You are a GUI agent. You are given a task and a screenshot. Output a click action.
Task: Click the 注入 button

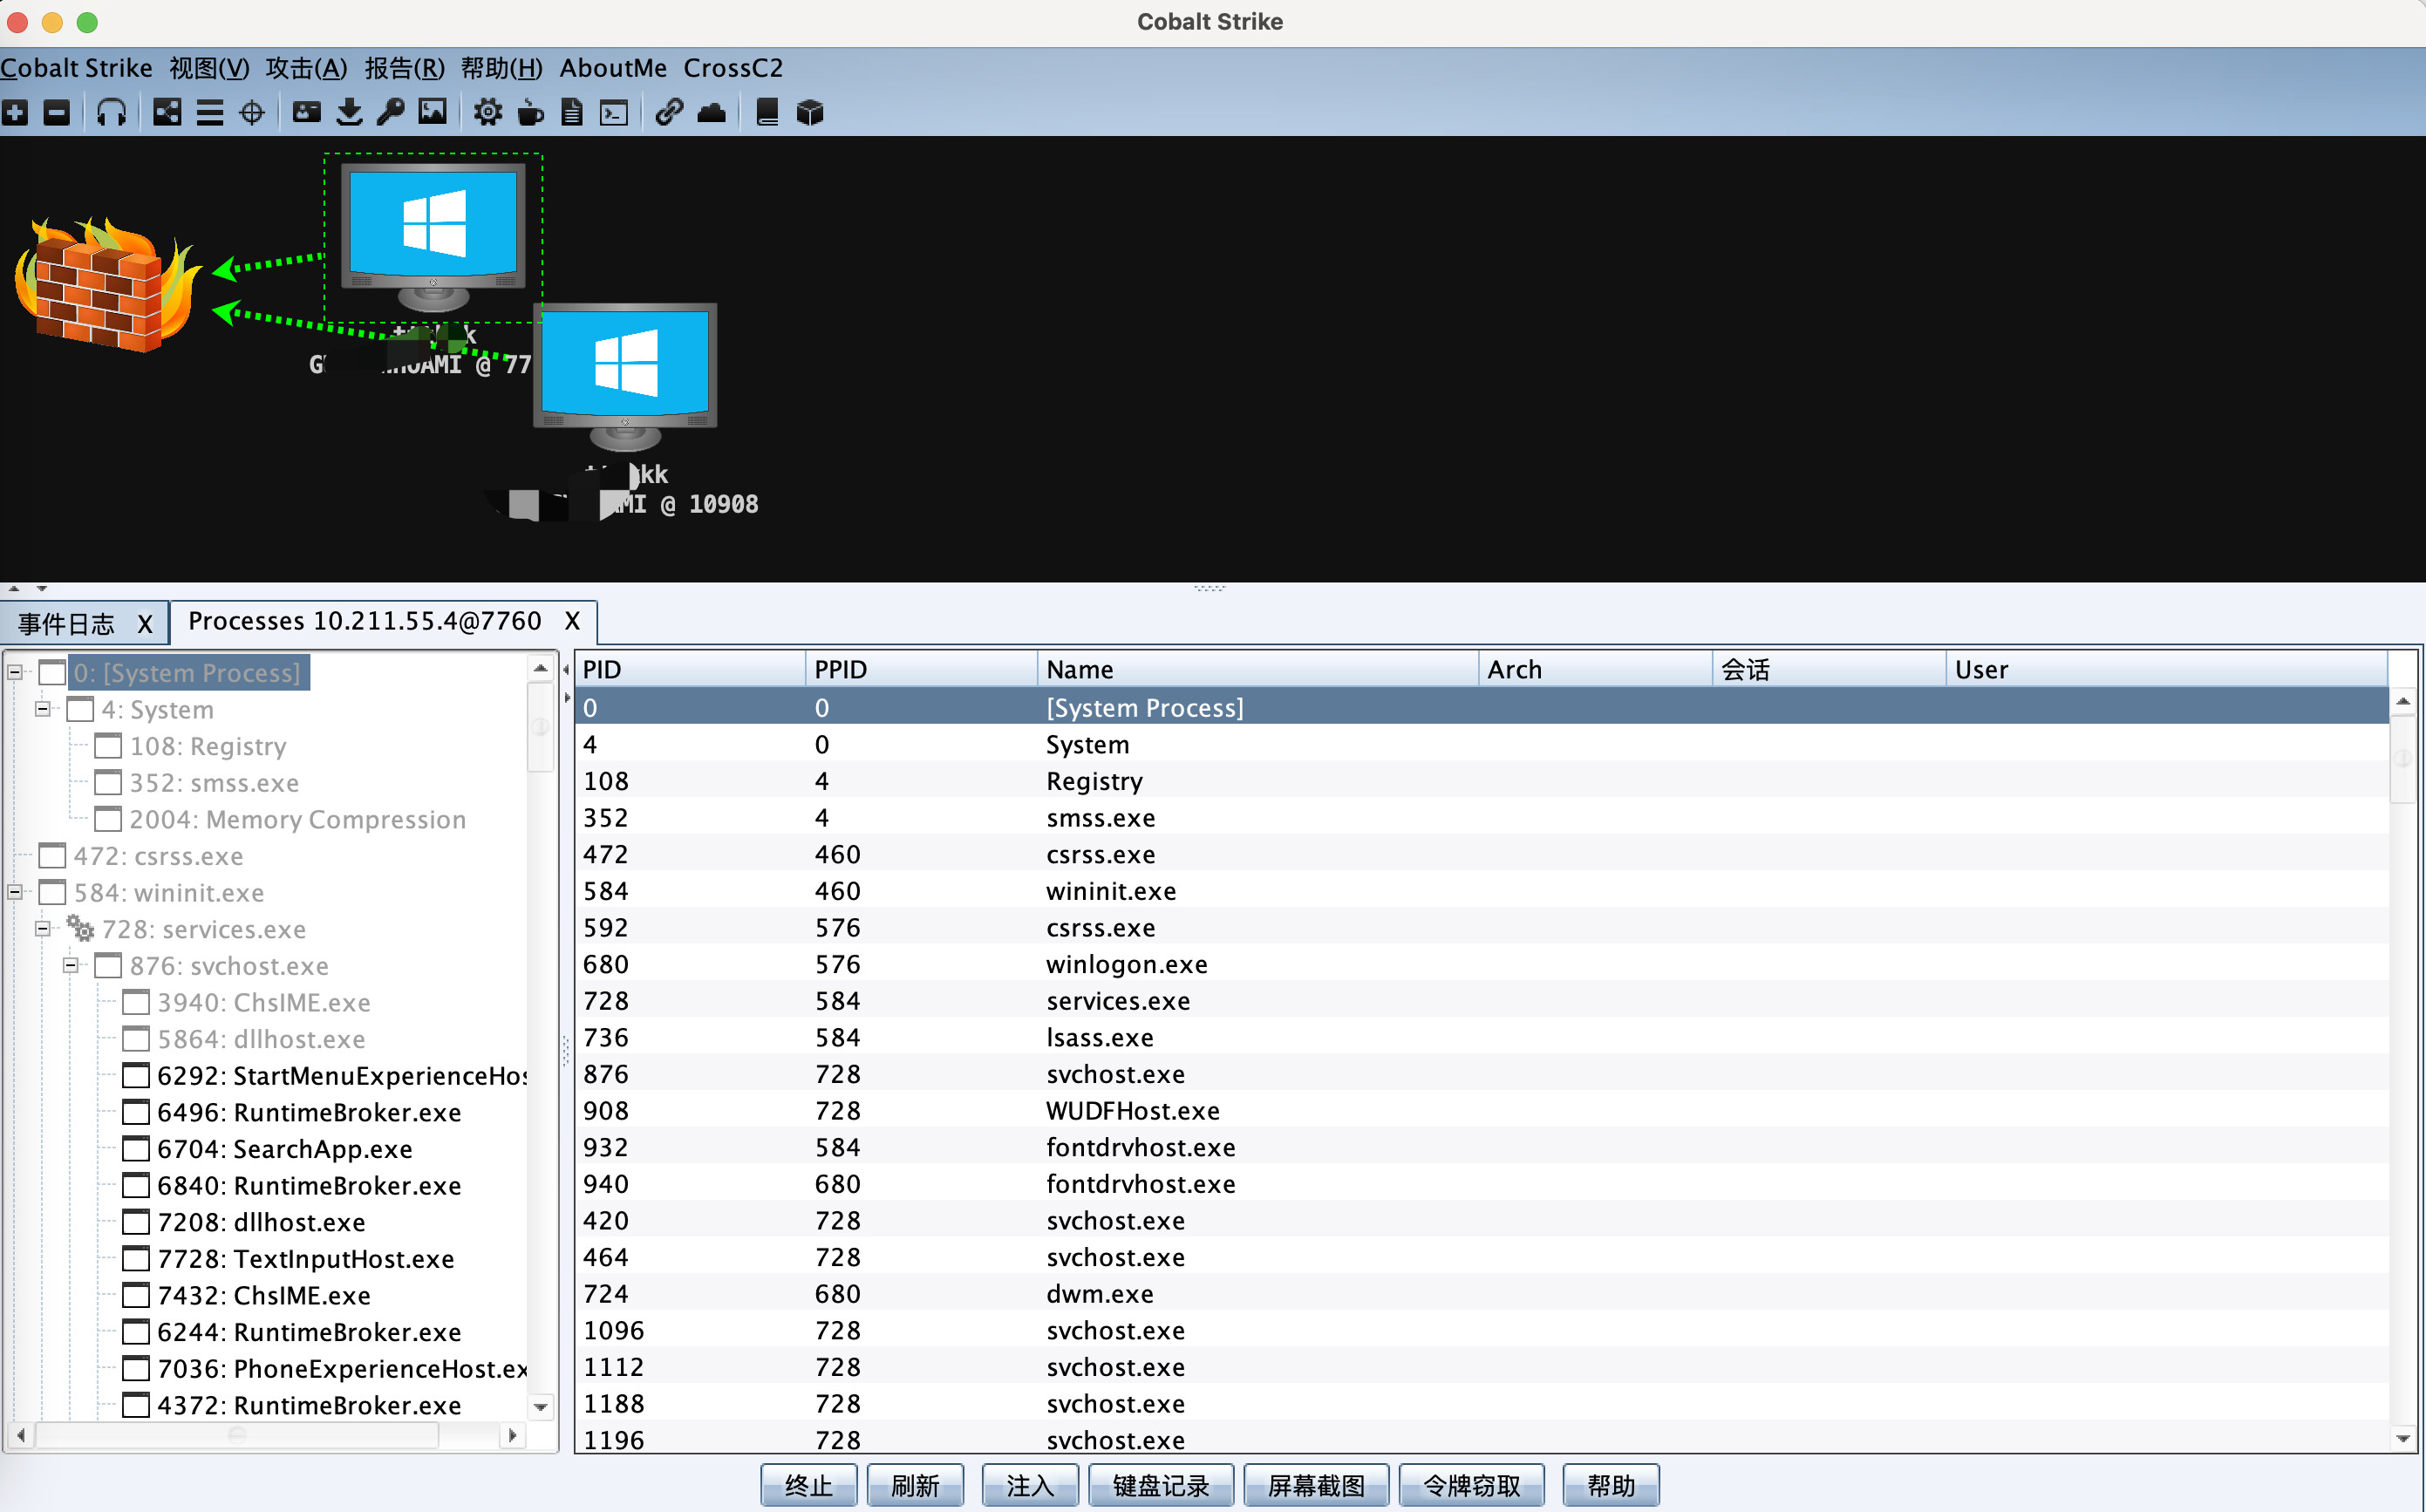tap(1029, 1485)
